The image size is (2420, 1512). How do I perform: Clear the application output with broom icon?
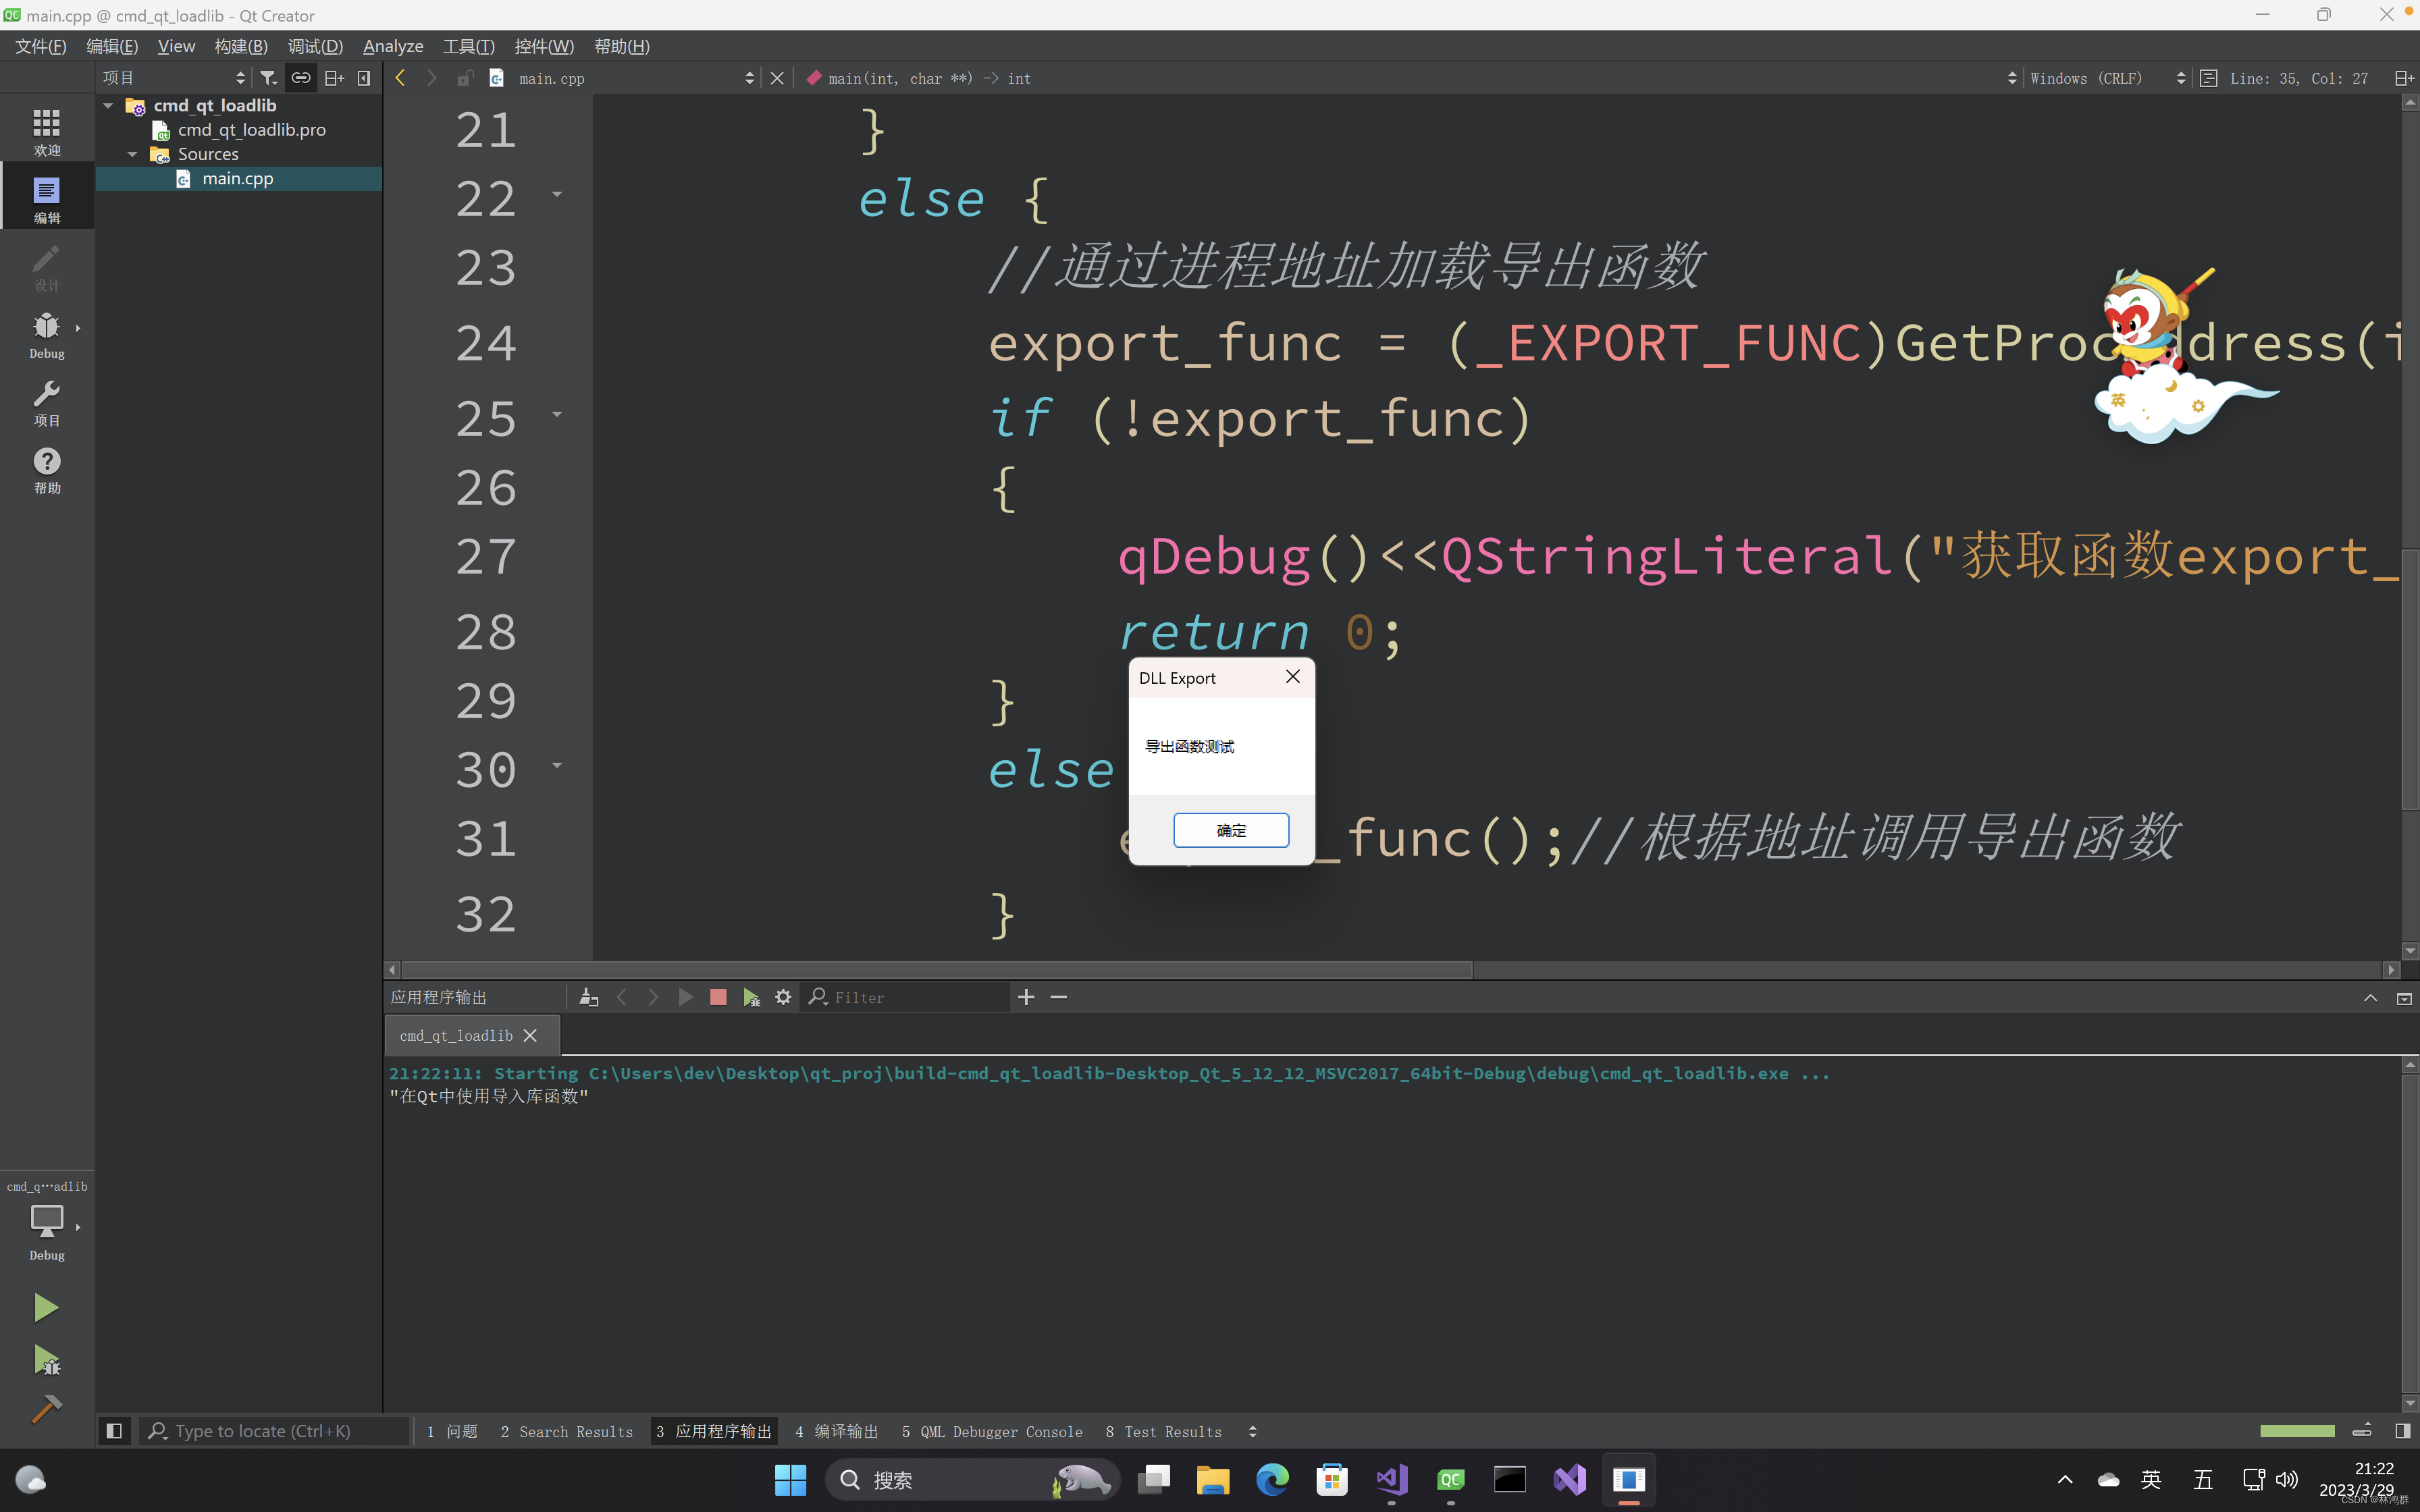tap(588, 997)
